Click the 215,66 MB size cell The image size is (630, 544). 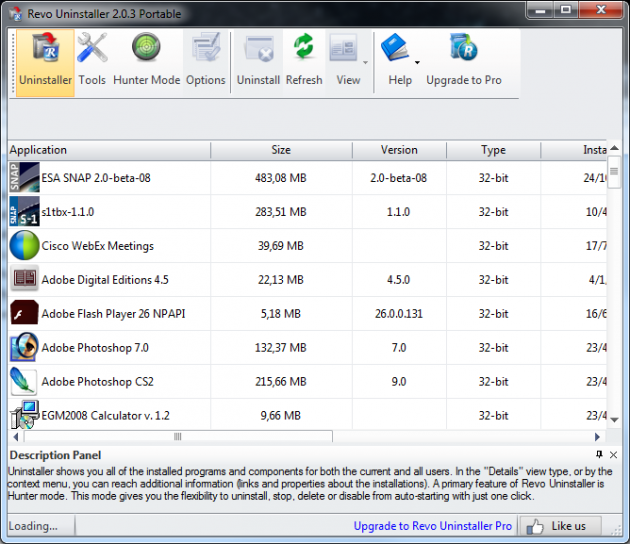point(281,382)
